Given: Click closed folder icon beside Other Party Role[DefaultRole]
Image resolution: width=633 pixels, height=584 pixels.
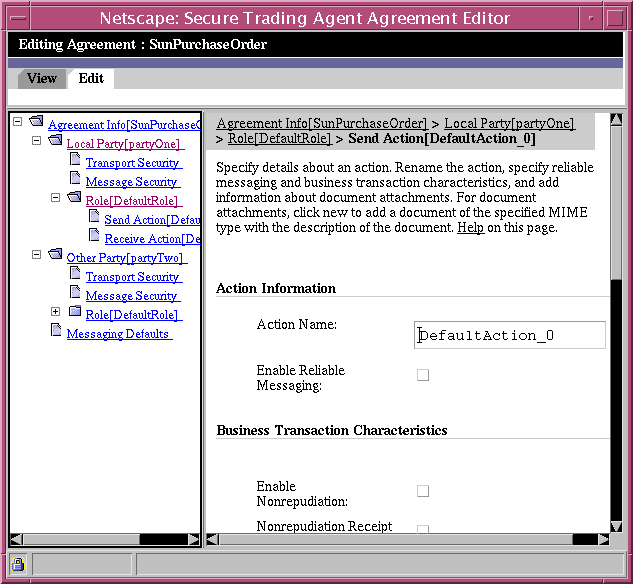Looking at the screenshot, I should [x=75, y=311].
